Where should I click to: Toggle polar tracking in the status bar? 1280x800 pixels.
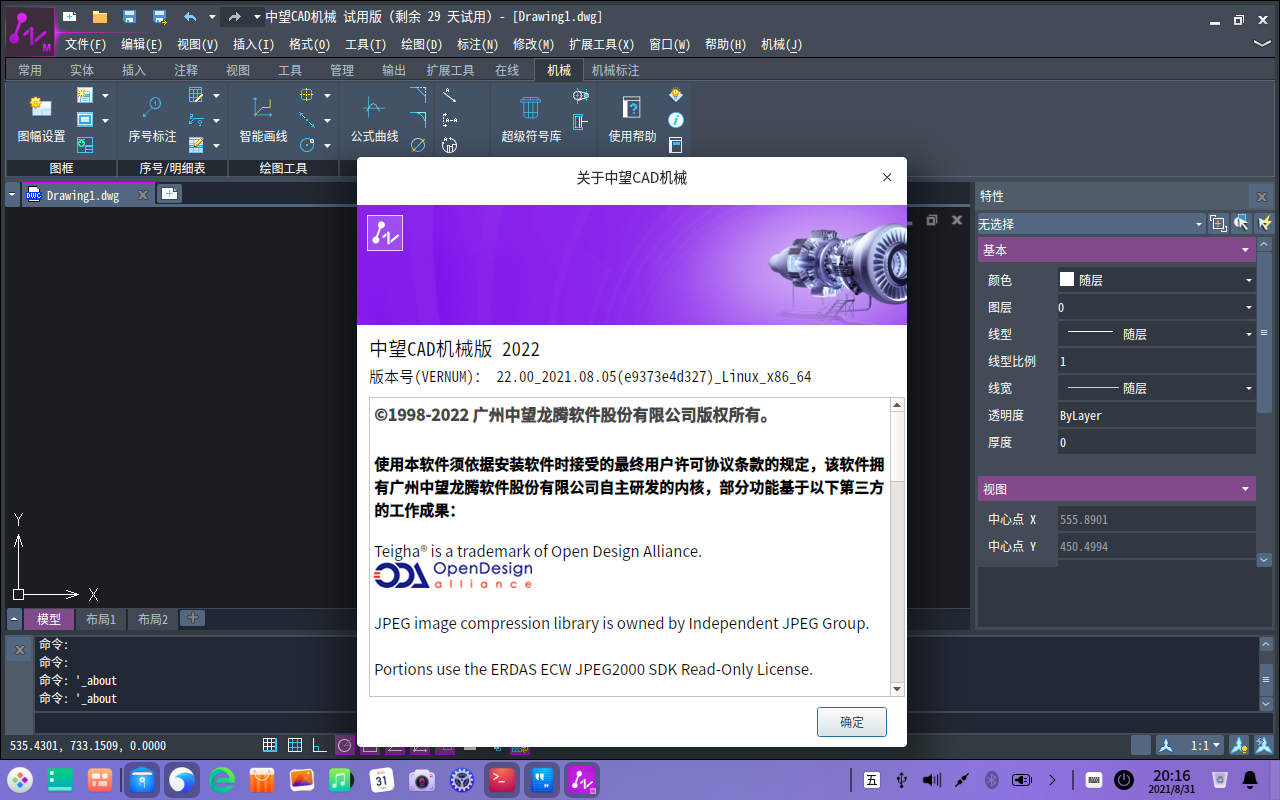[x=345, y=745]
